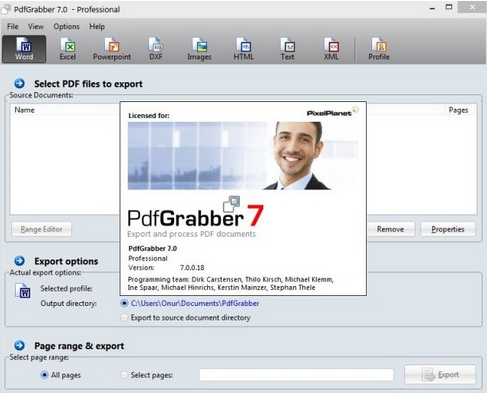Viewport: 487px width, 393px height.
Task: Click the PdfGrabber icon in title bar
Action: [6, 9]
